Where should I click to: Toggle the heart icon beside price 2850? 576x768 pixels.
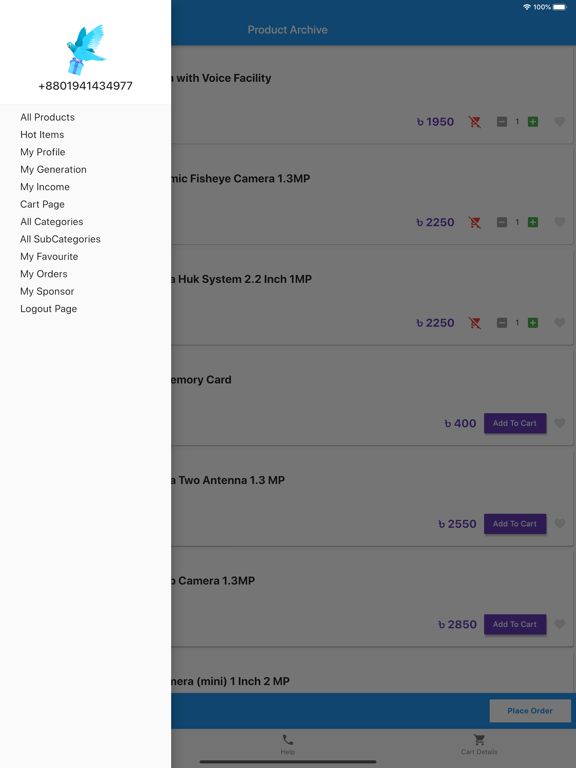click(560, 624)
